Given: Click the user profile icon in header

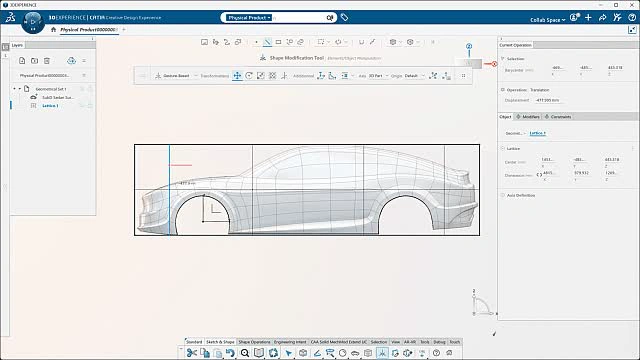Looking at the screenshot, I should [575, 18].
